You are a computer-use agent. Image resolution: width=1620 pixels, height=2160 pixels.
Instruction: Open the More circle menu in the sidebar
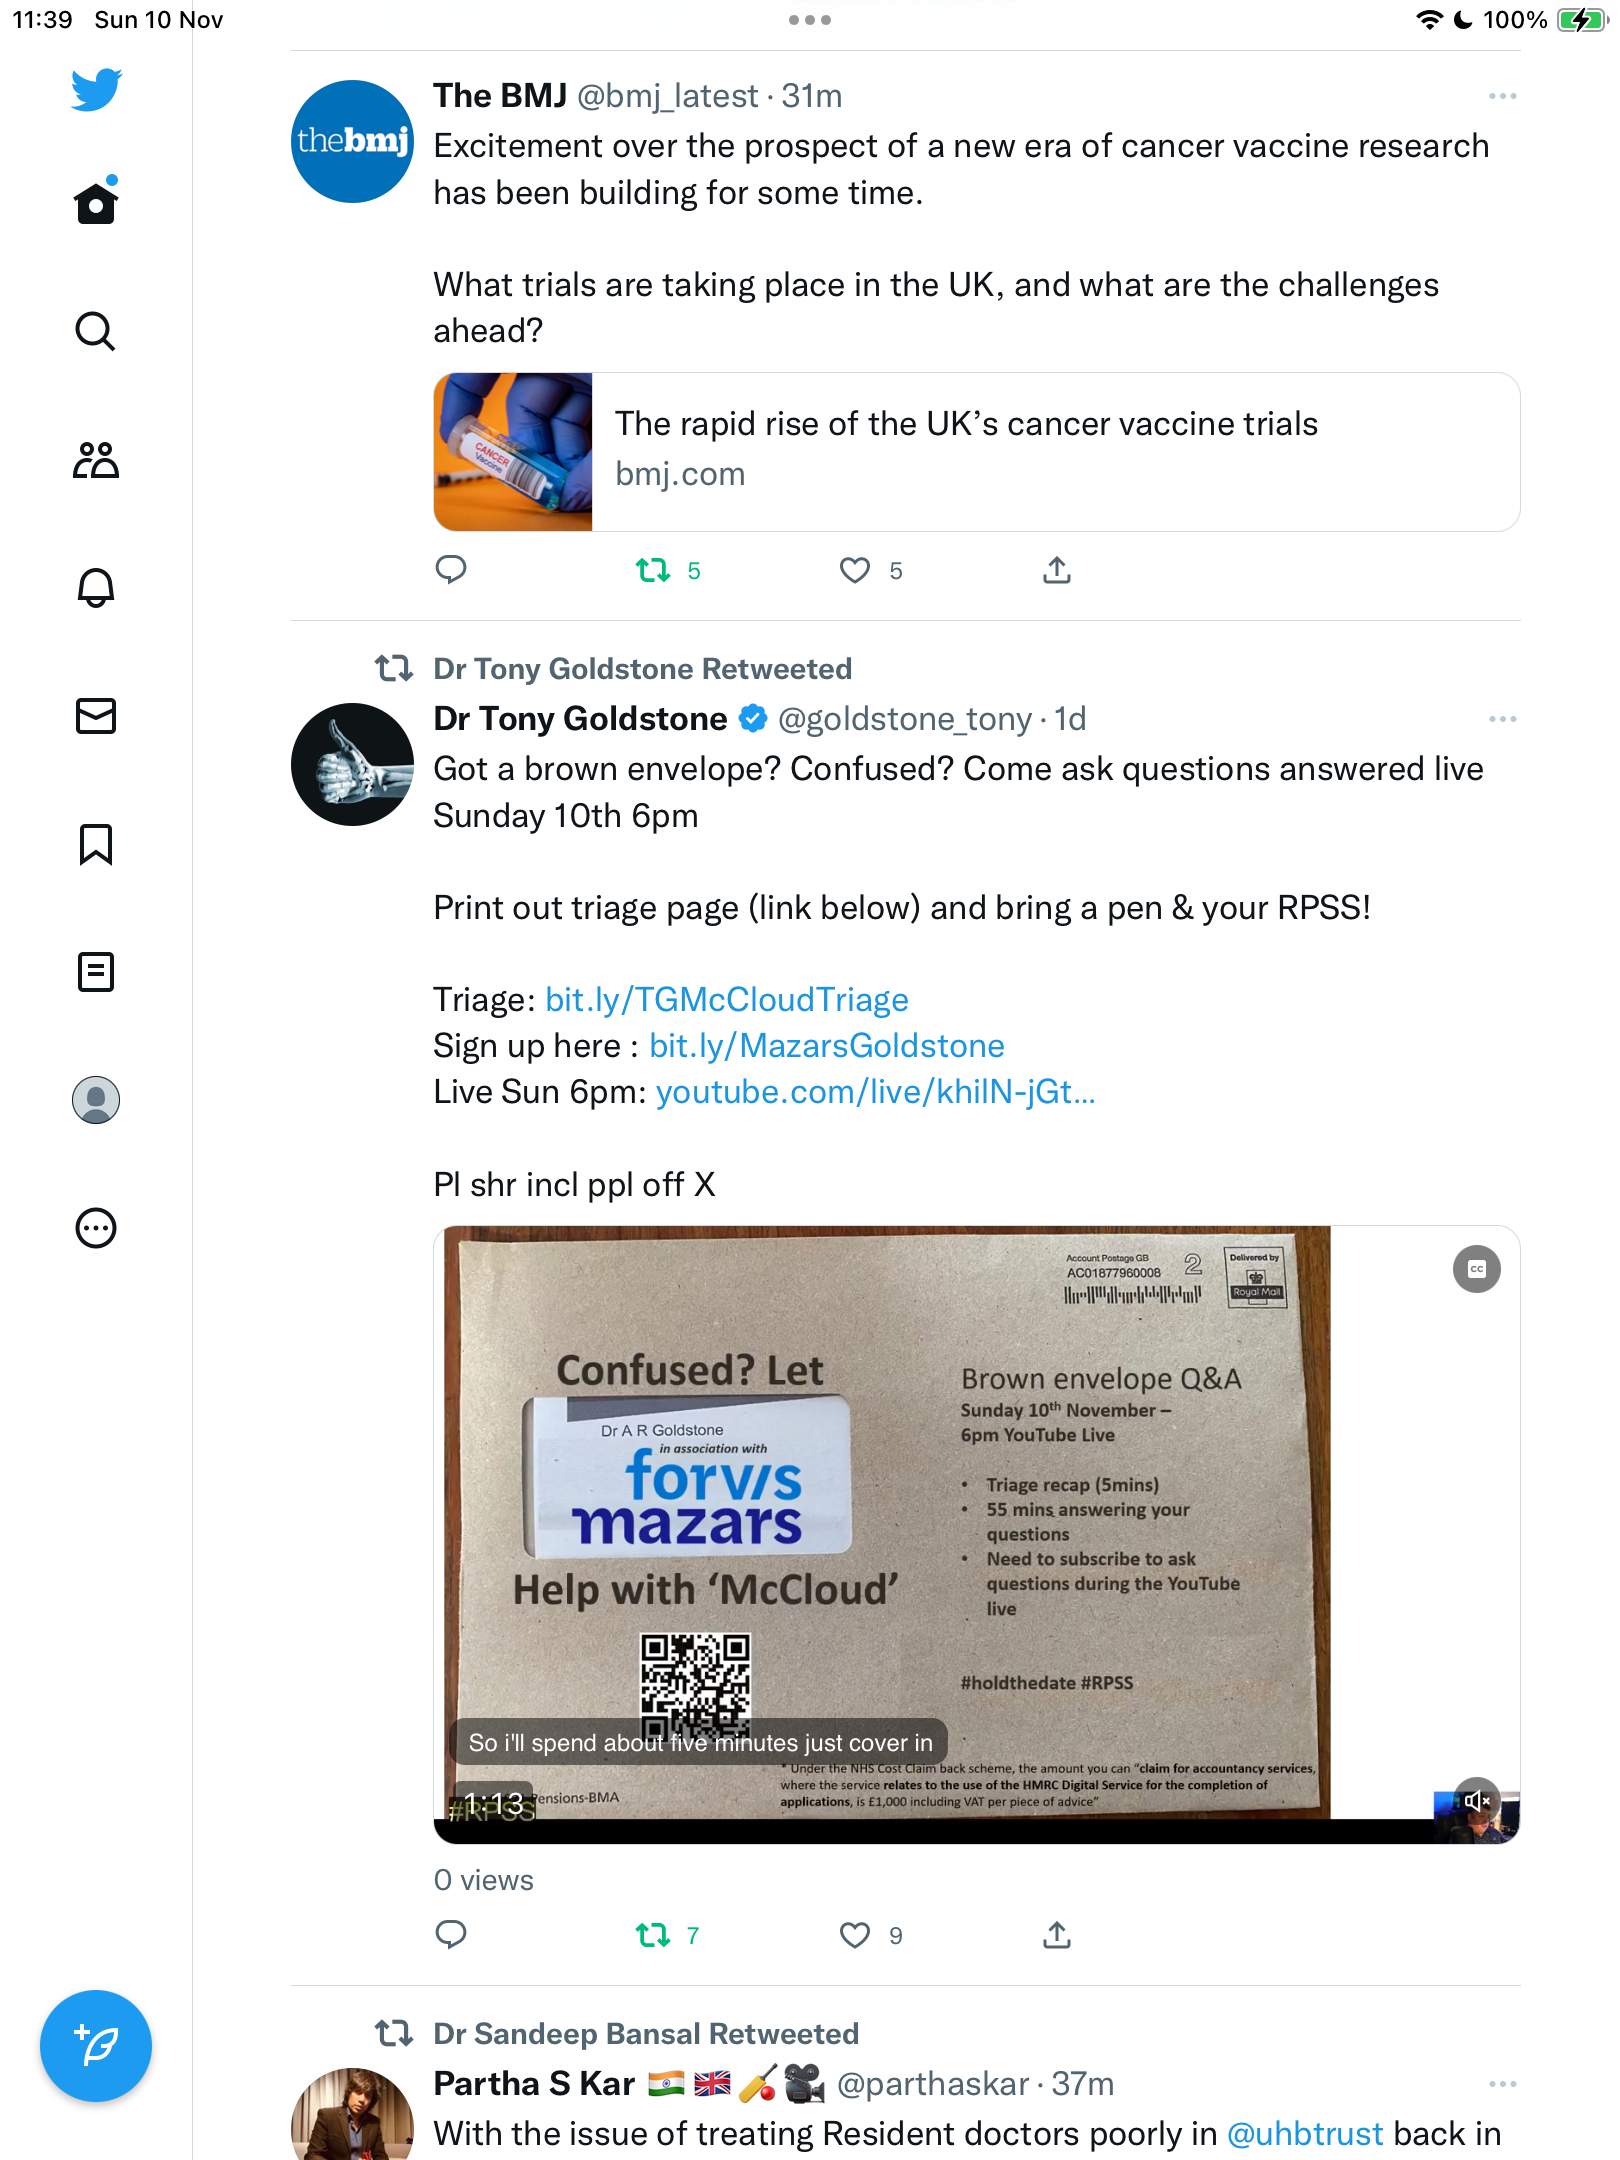tap(96, 1228)
